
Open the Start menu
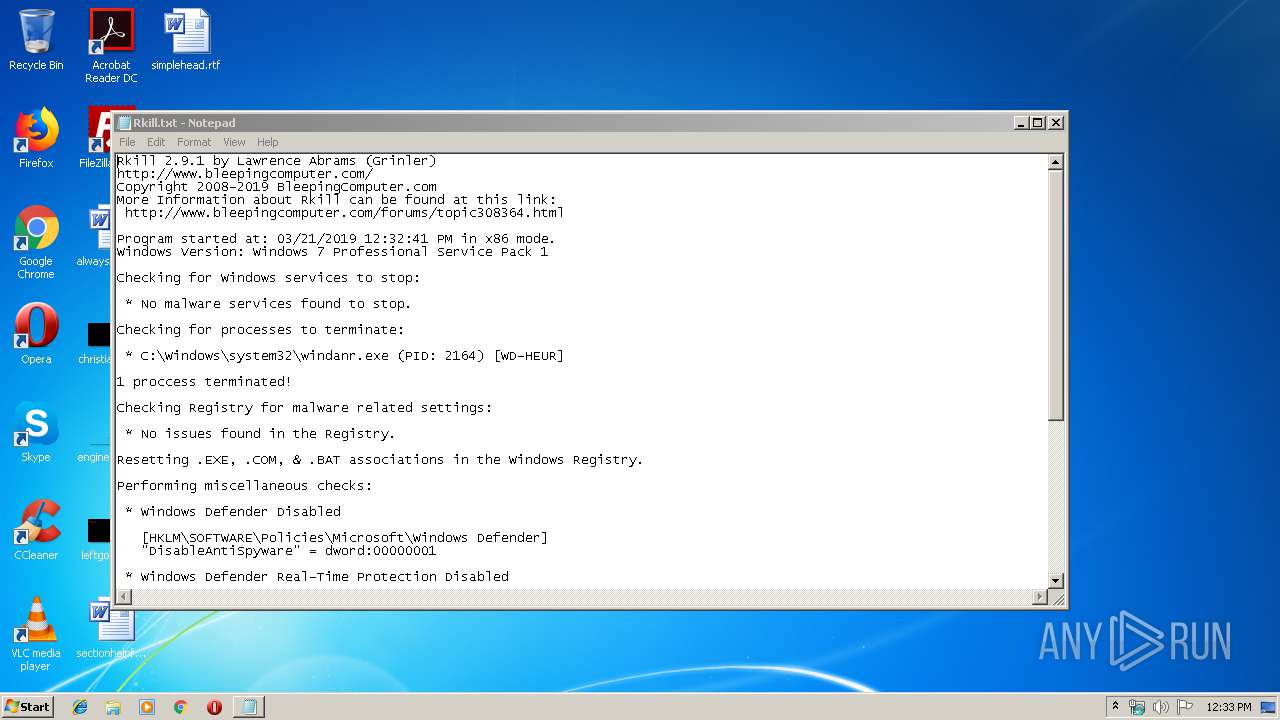(x=27, y=707)
